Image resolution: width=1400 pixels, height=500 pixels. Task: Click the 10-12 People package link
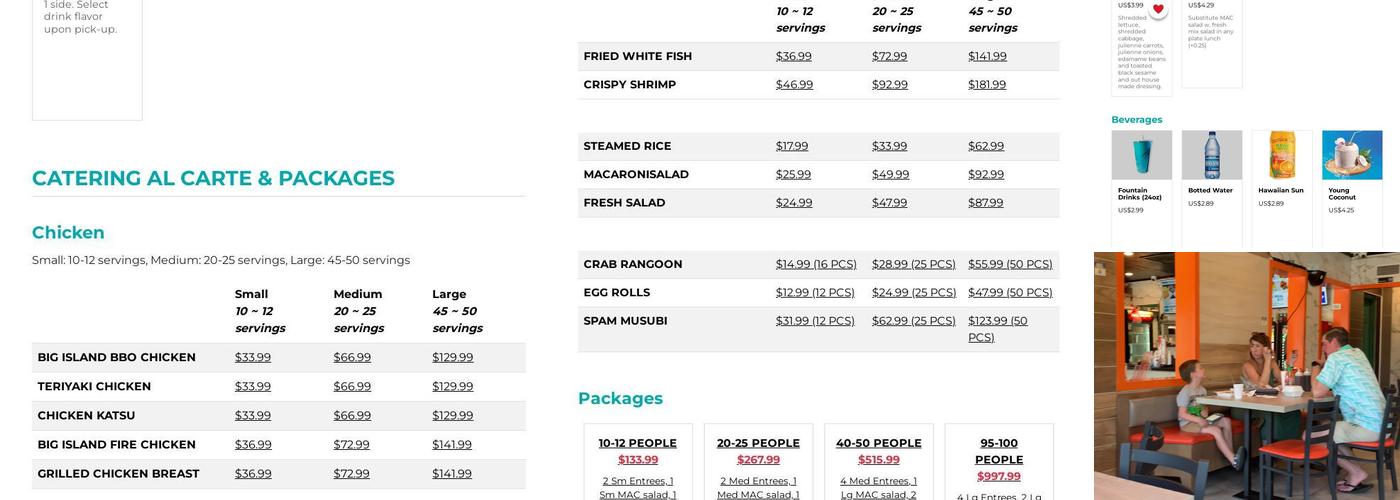[x=638, y=443]
